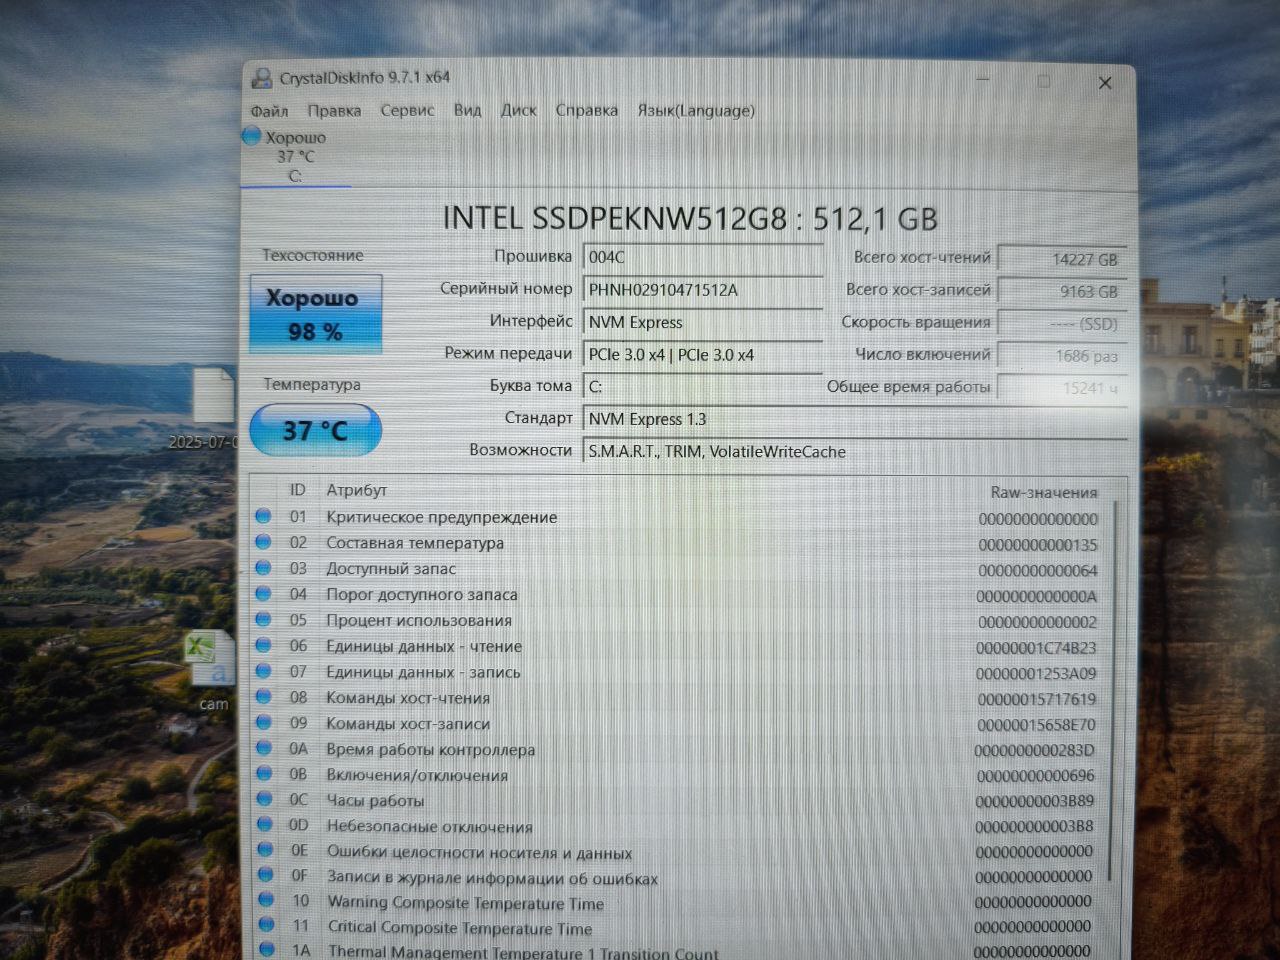
Task: Click status circle of Процент использования row
Action: [264, 620]
